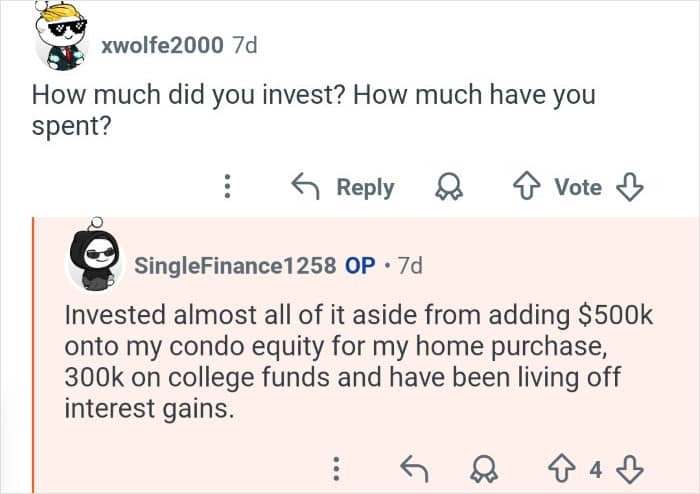Click the 7d timestamp beside xwolfe2000
This screenshot has width=700, height=494.
244,45
